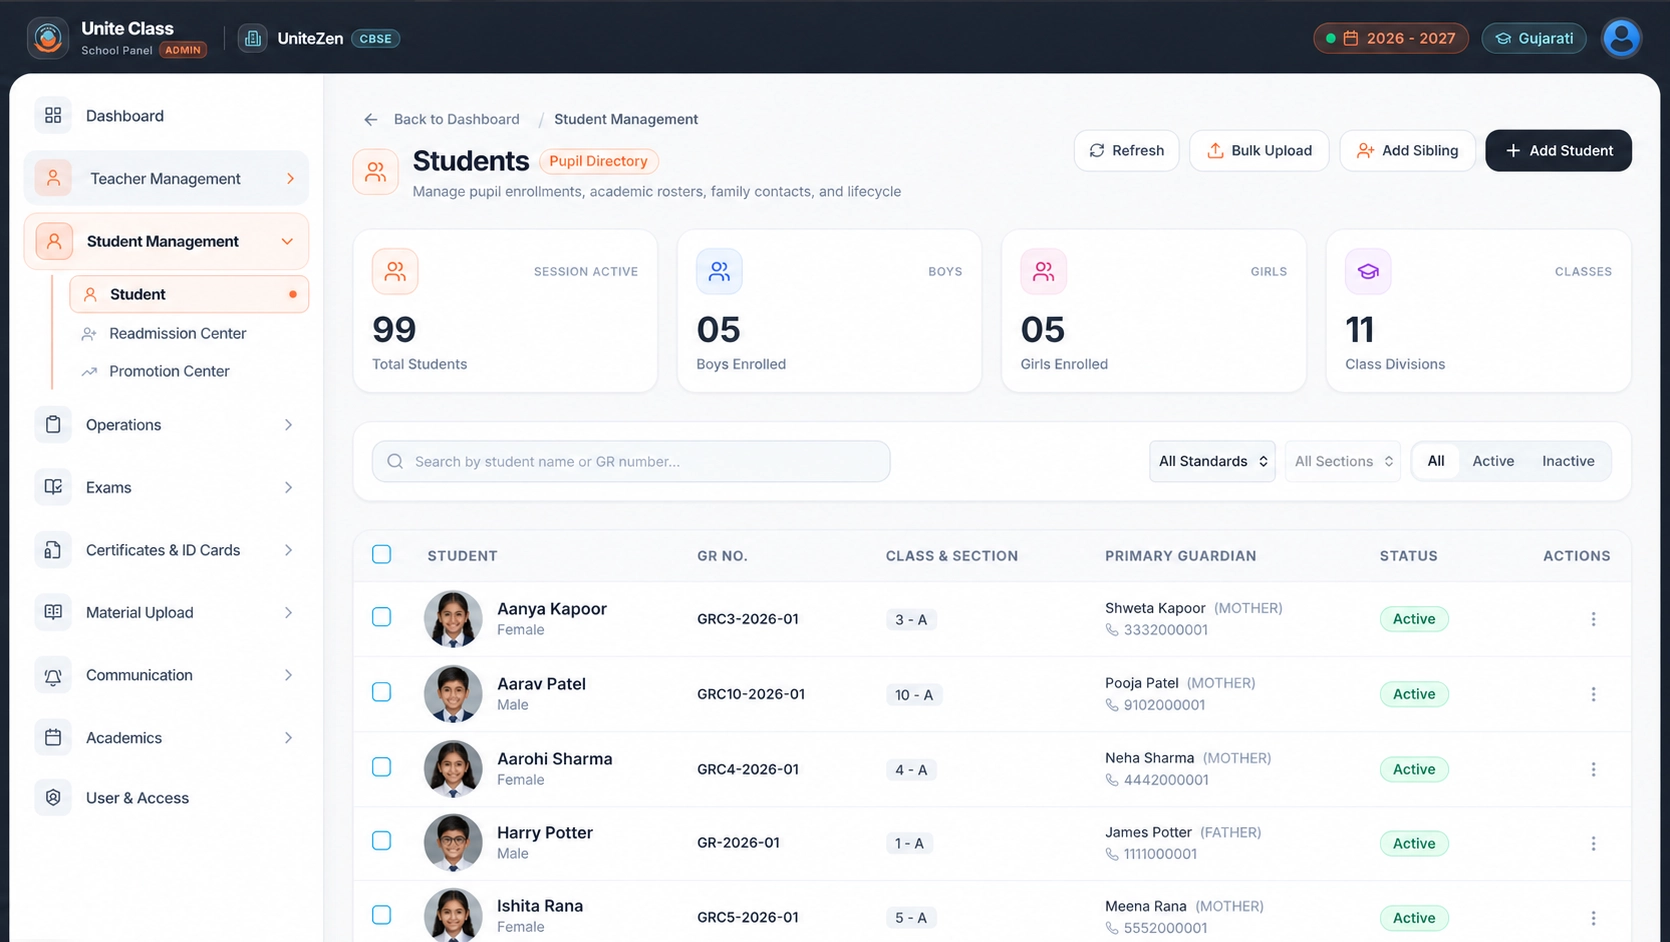Open actions menu for Aarohi Sharma
The height and width of the screenshot is (942, 1670).
(1593, 769)
